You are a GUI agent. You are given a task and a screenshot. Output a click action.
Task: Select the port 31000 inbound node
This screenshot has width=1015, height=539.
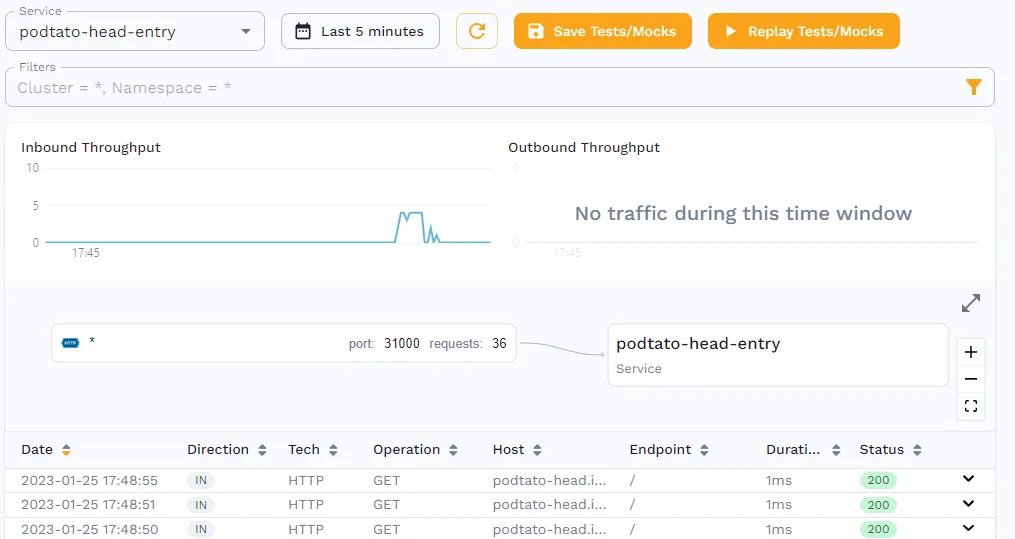pyautogui.click(x=284, y=343)
